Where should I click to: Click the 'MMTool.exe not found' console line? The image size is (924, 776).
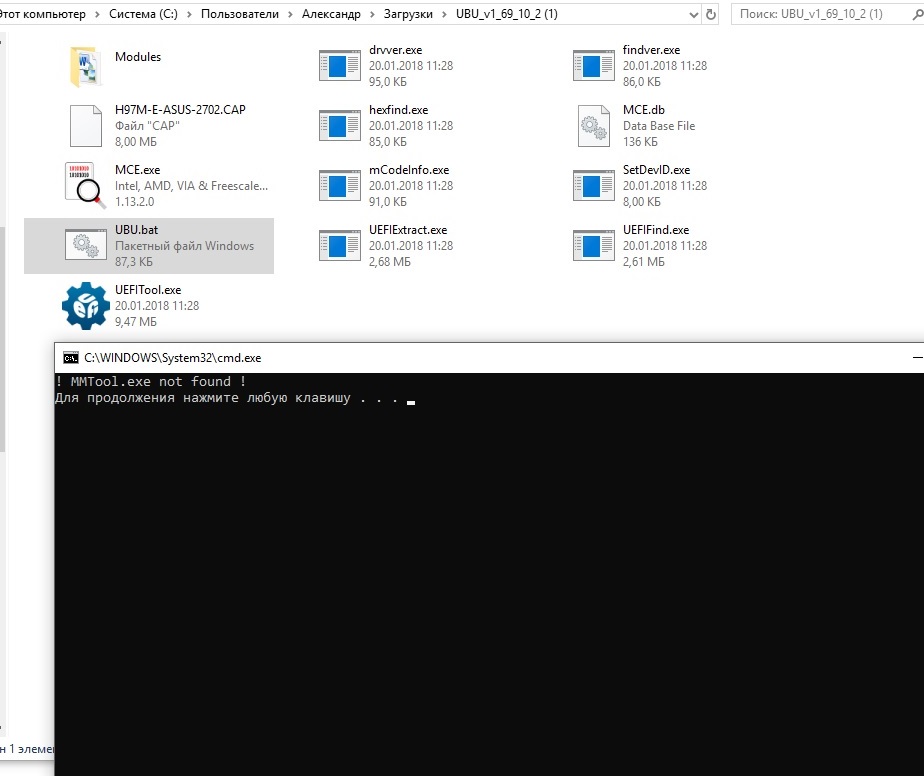point(150,381)
